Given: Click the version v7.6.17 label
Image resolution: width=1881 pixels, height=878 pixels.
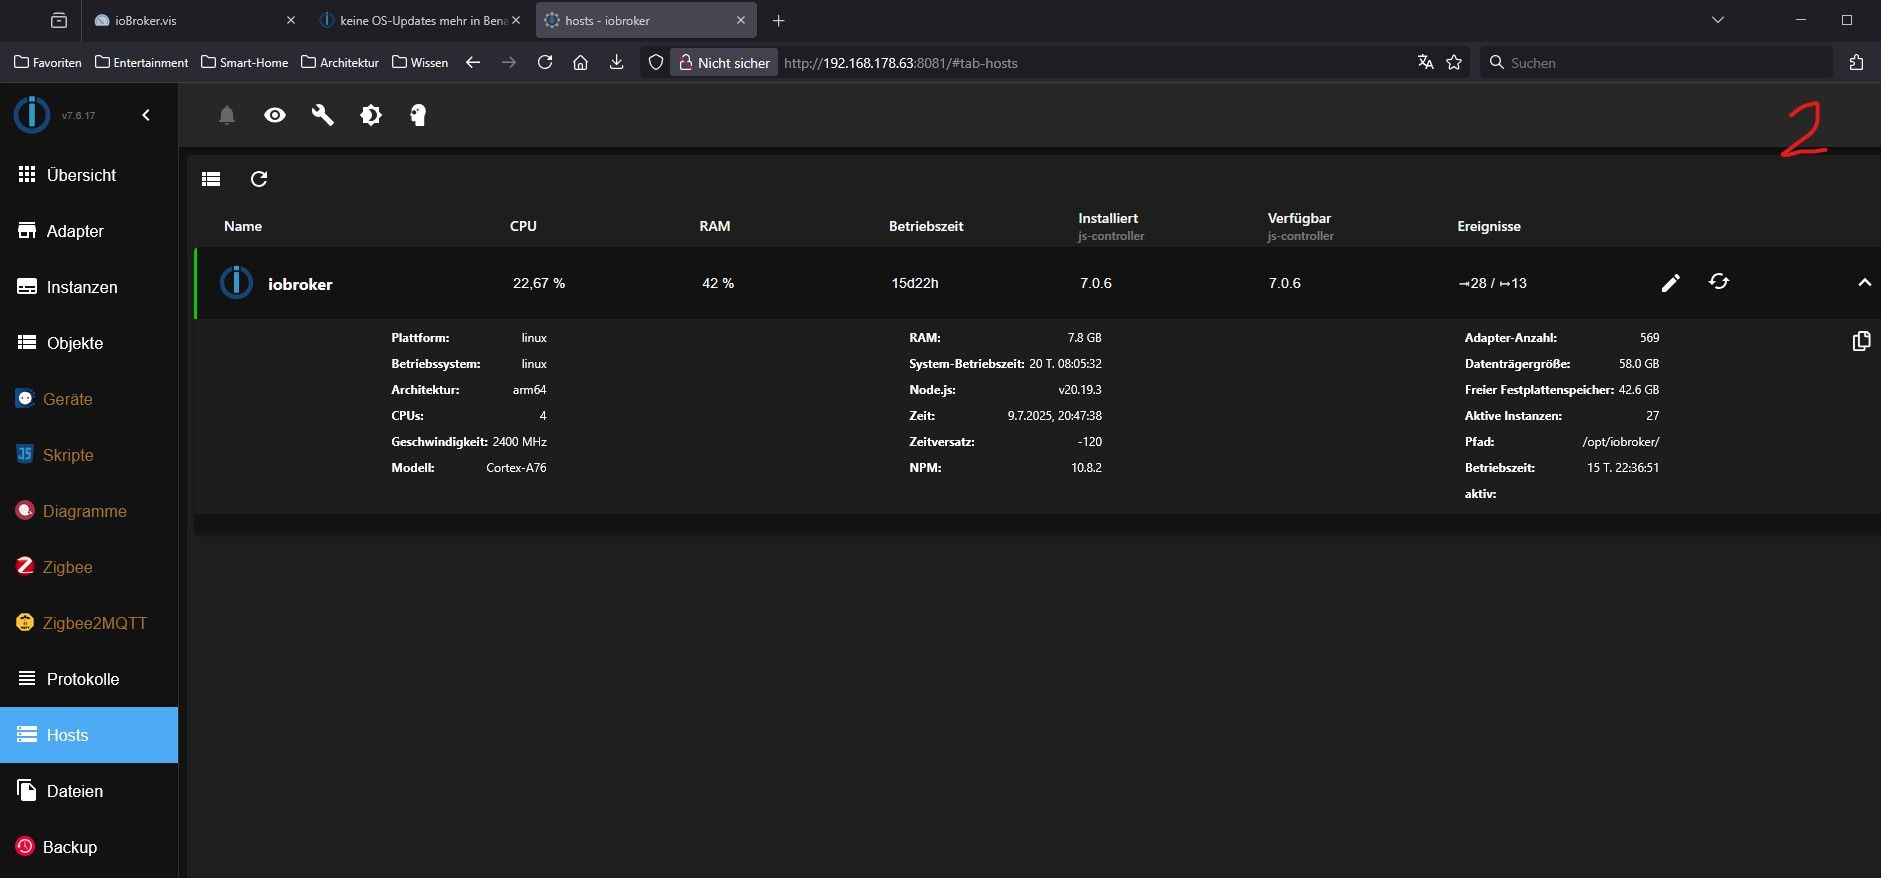Looking at the screenshot, I should click(x=79, y=116).
